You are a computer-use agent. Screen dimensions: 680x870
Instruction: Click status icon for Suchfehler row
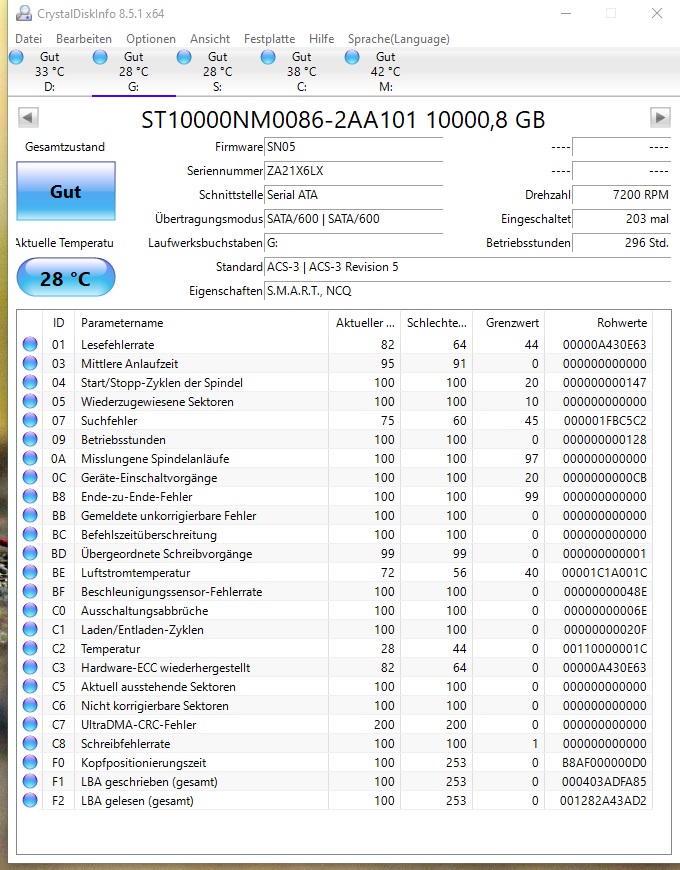coord(30,420)
